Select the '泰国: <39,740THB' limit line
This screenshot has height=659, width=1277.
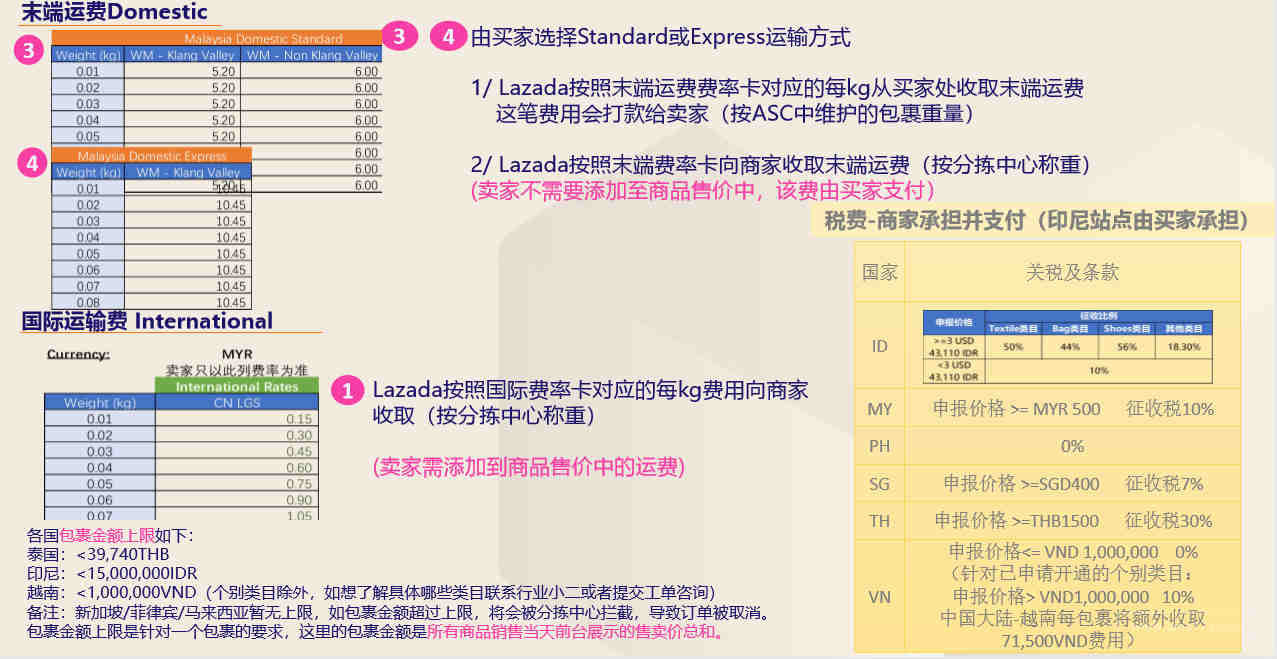coord(98,555)
